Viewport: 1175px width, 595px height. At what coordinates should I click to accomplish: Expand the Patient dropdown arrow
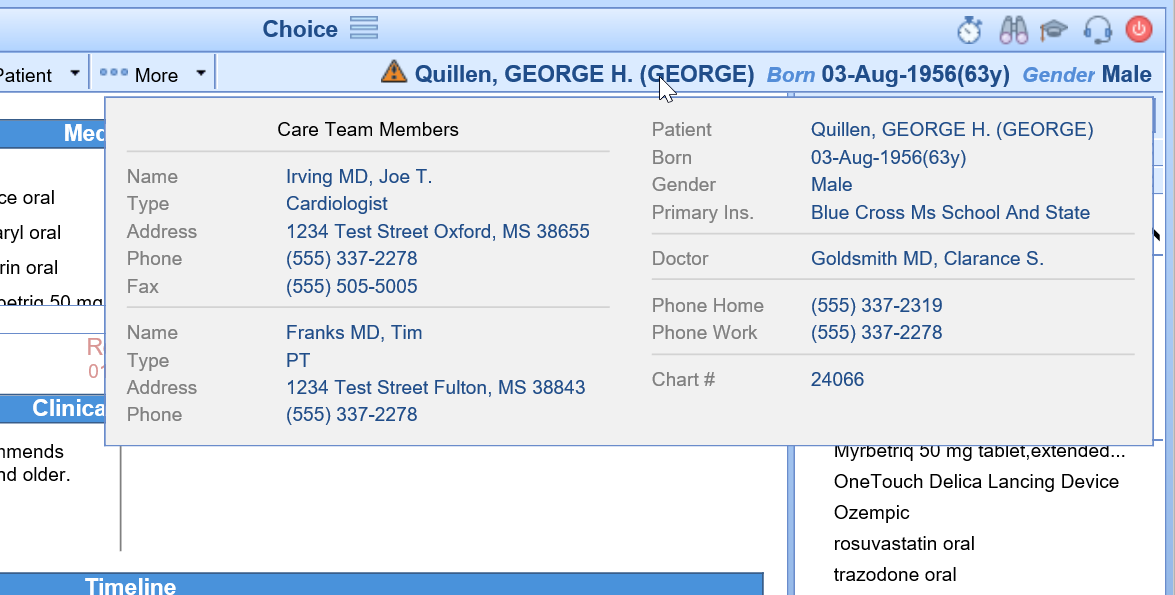75,74
